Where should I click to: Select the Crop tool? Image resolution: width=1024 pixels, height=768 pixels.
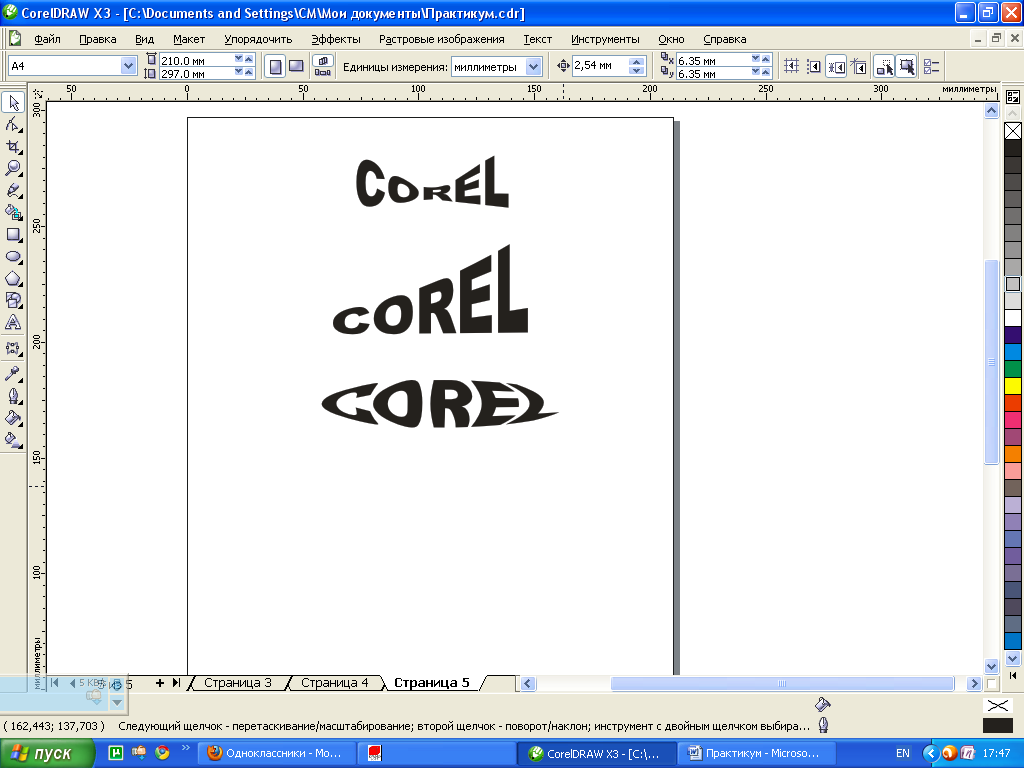coord(13,146)
